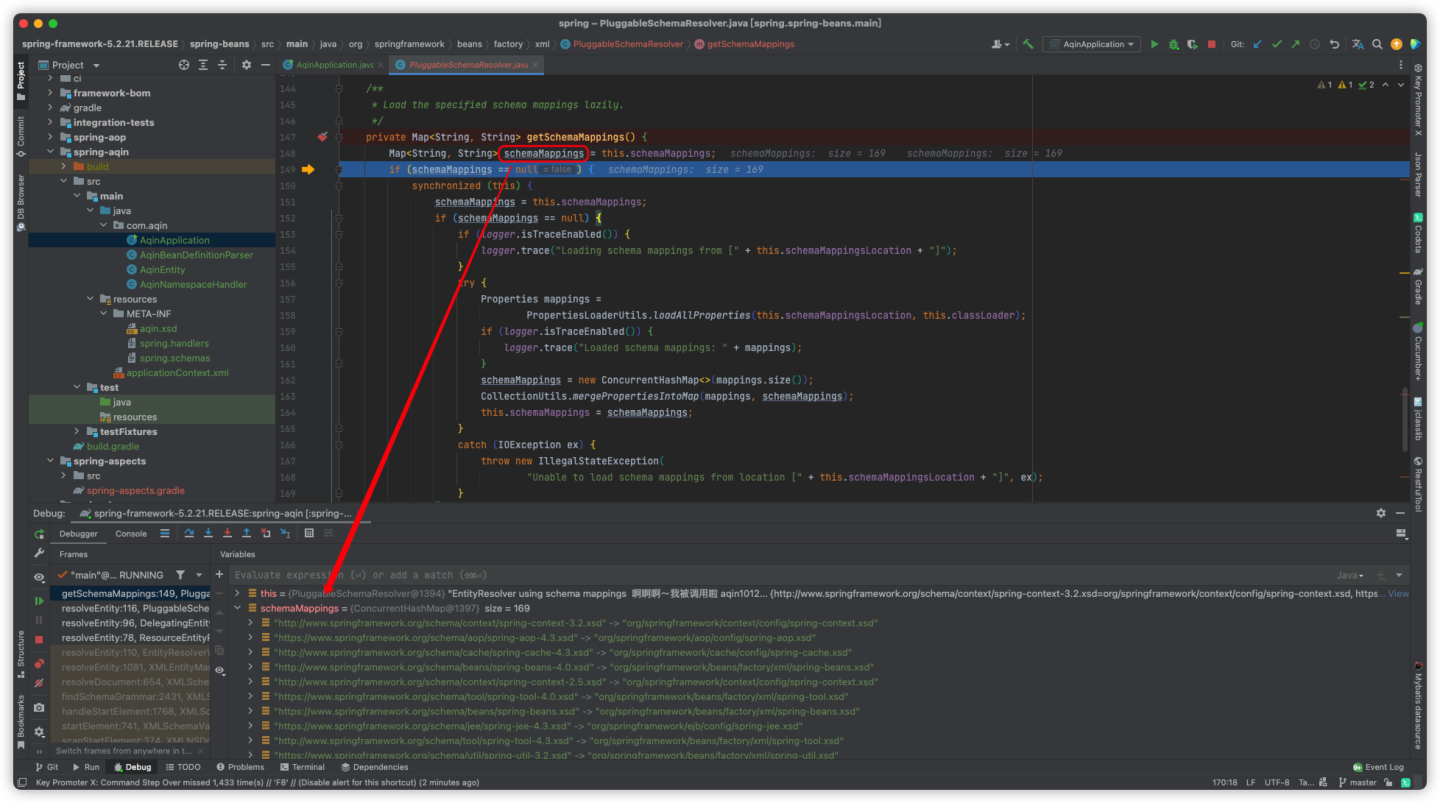Image resolution: width=1440 pixels, height=803 pixels.
Task: Expand the testFixtures folder
Action: (x=78, y=432)
